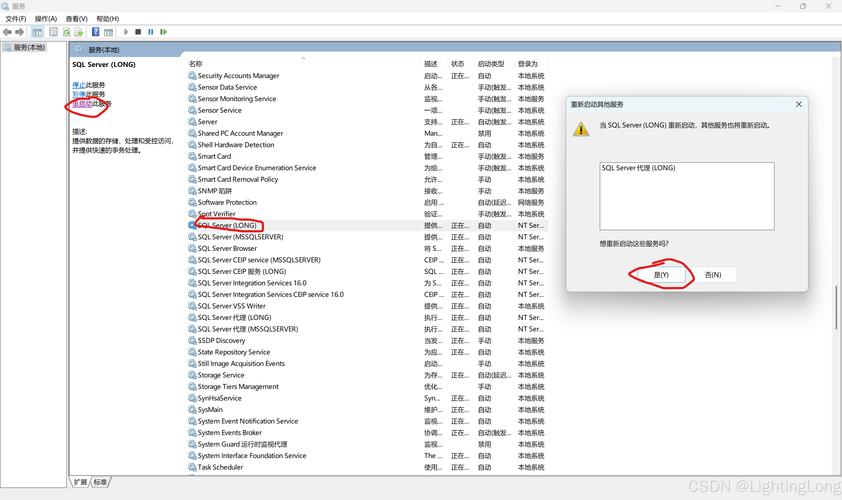Switch to the 扩展 tab

click(80, 482)
